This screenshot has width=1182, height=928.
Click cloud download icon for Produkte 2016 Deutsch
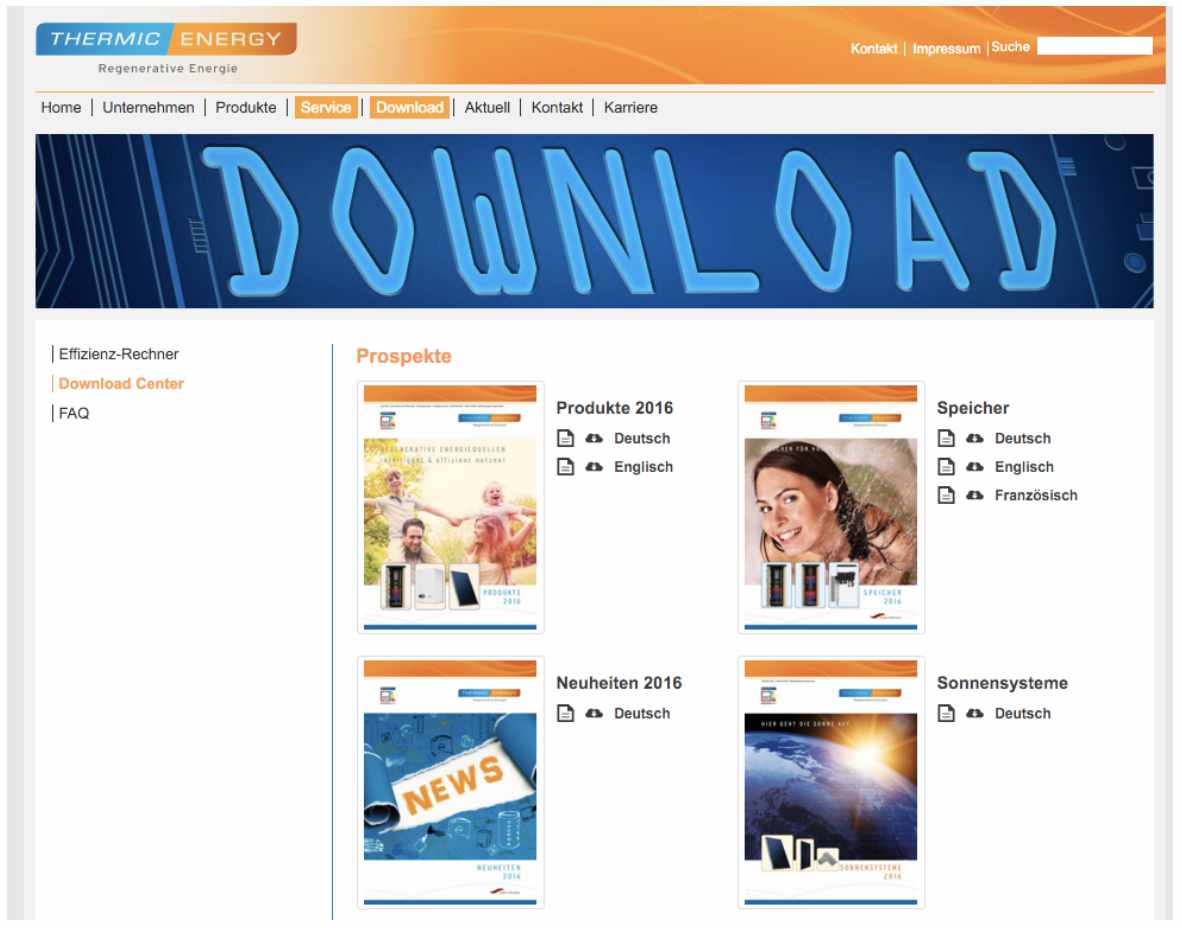point(594,439)
